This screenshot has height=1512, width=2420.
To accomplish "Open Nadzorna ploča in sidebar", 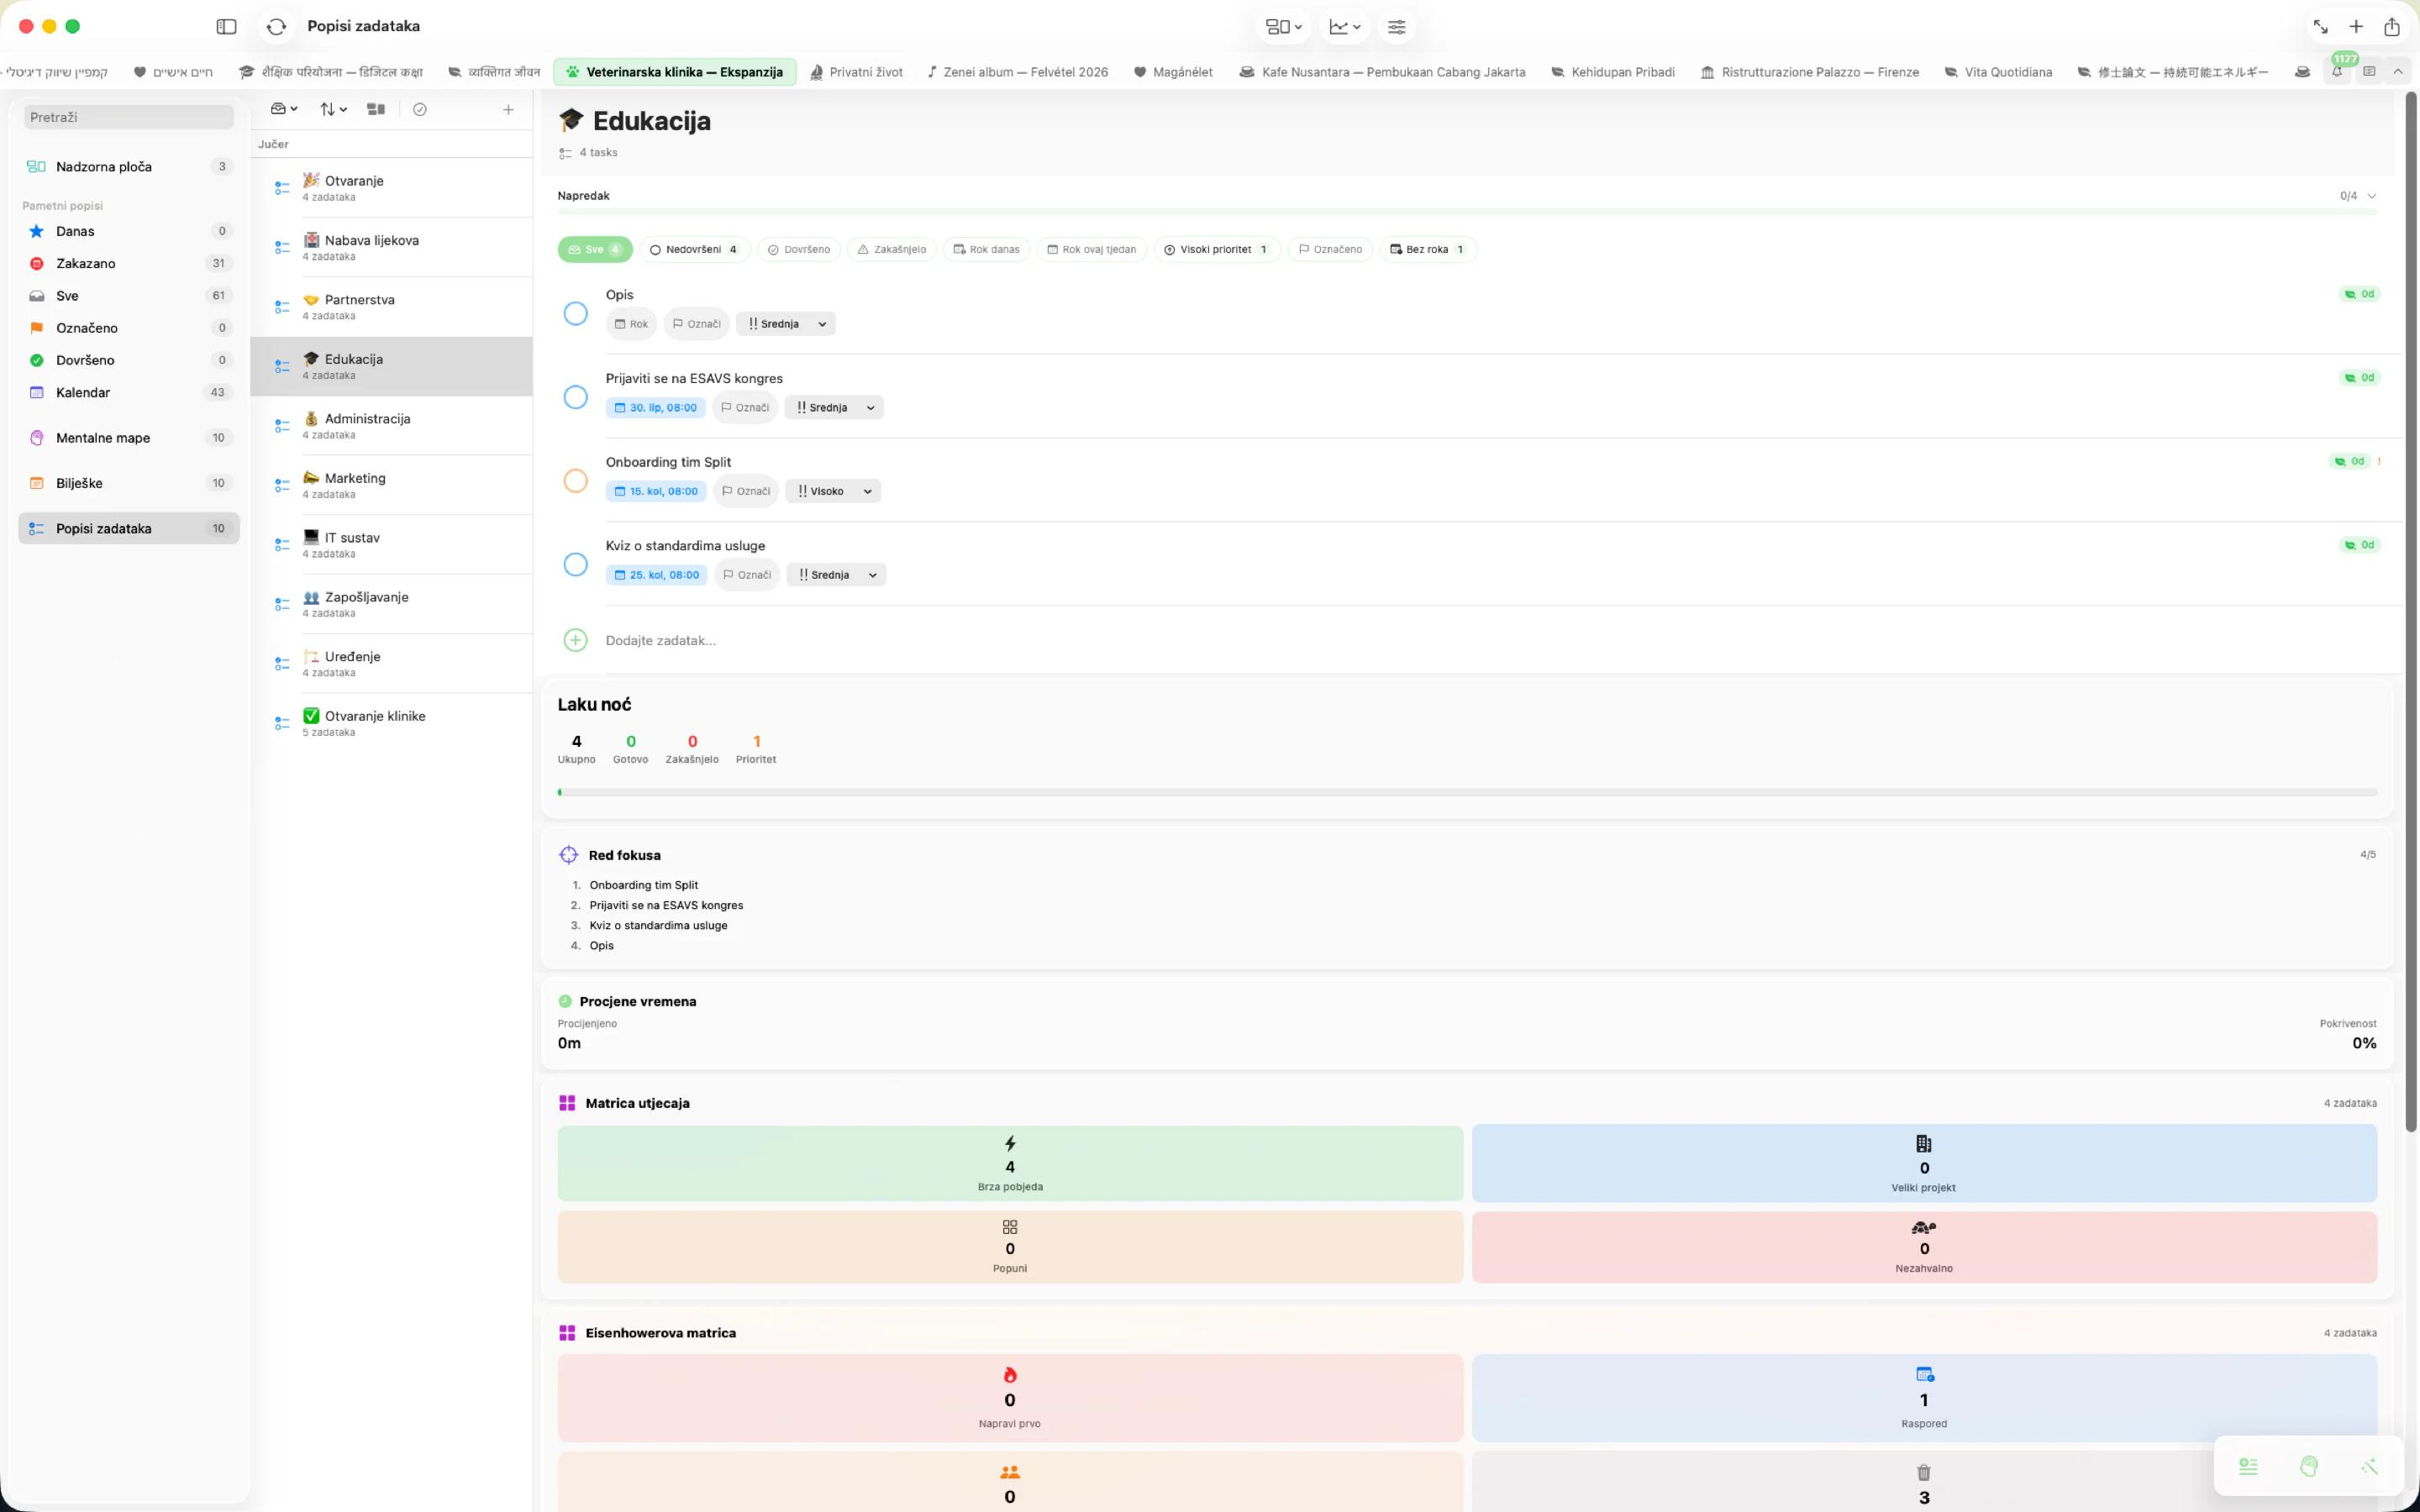I will (x=129, y=167).
